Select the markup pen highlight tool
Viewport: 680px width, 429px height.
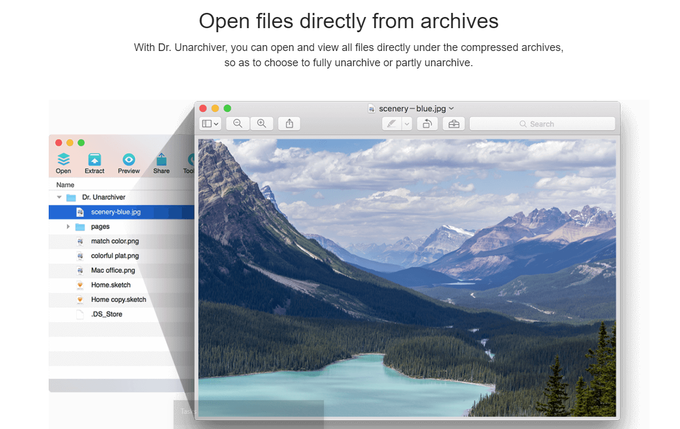392,124
